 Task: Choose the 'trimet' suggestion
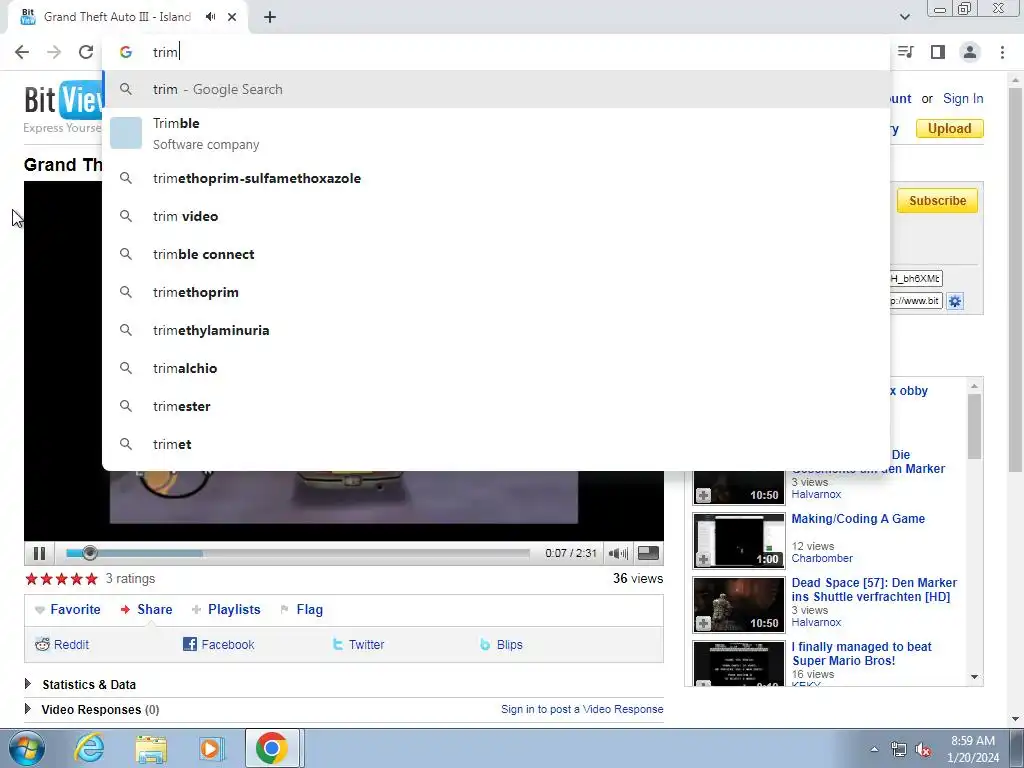[496, 444]
